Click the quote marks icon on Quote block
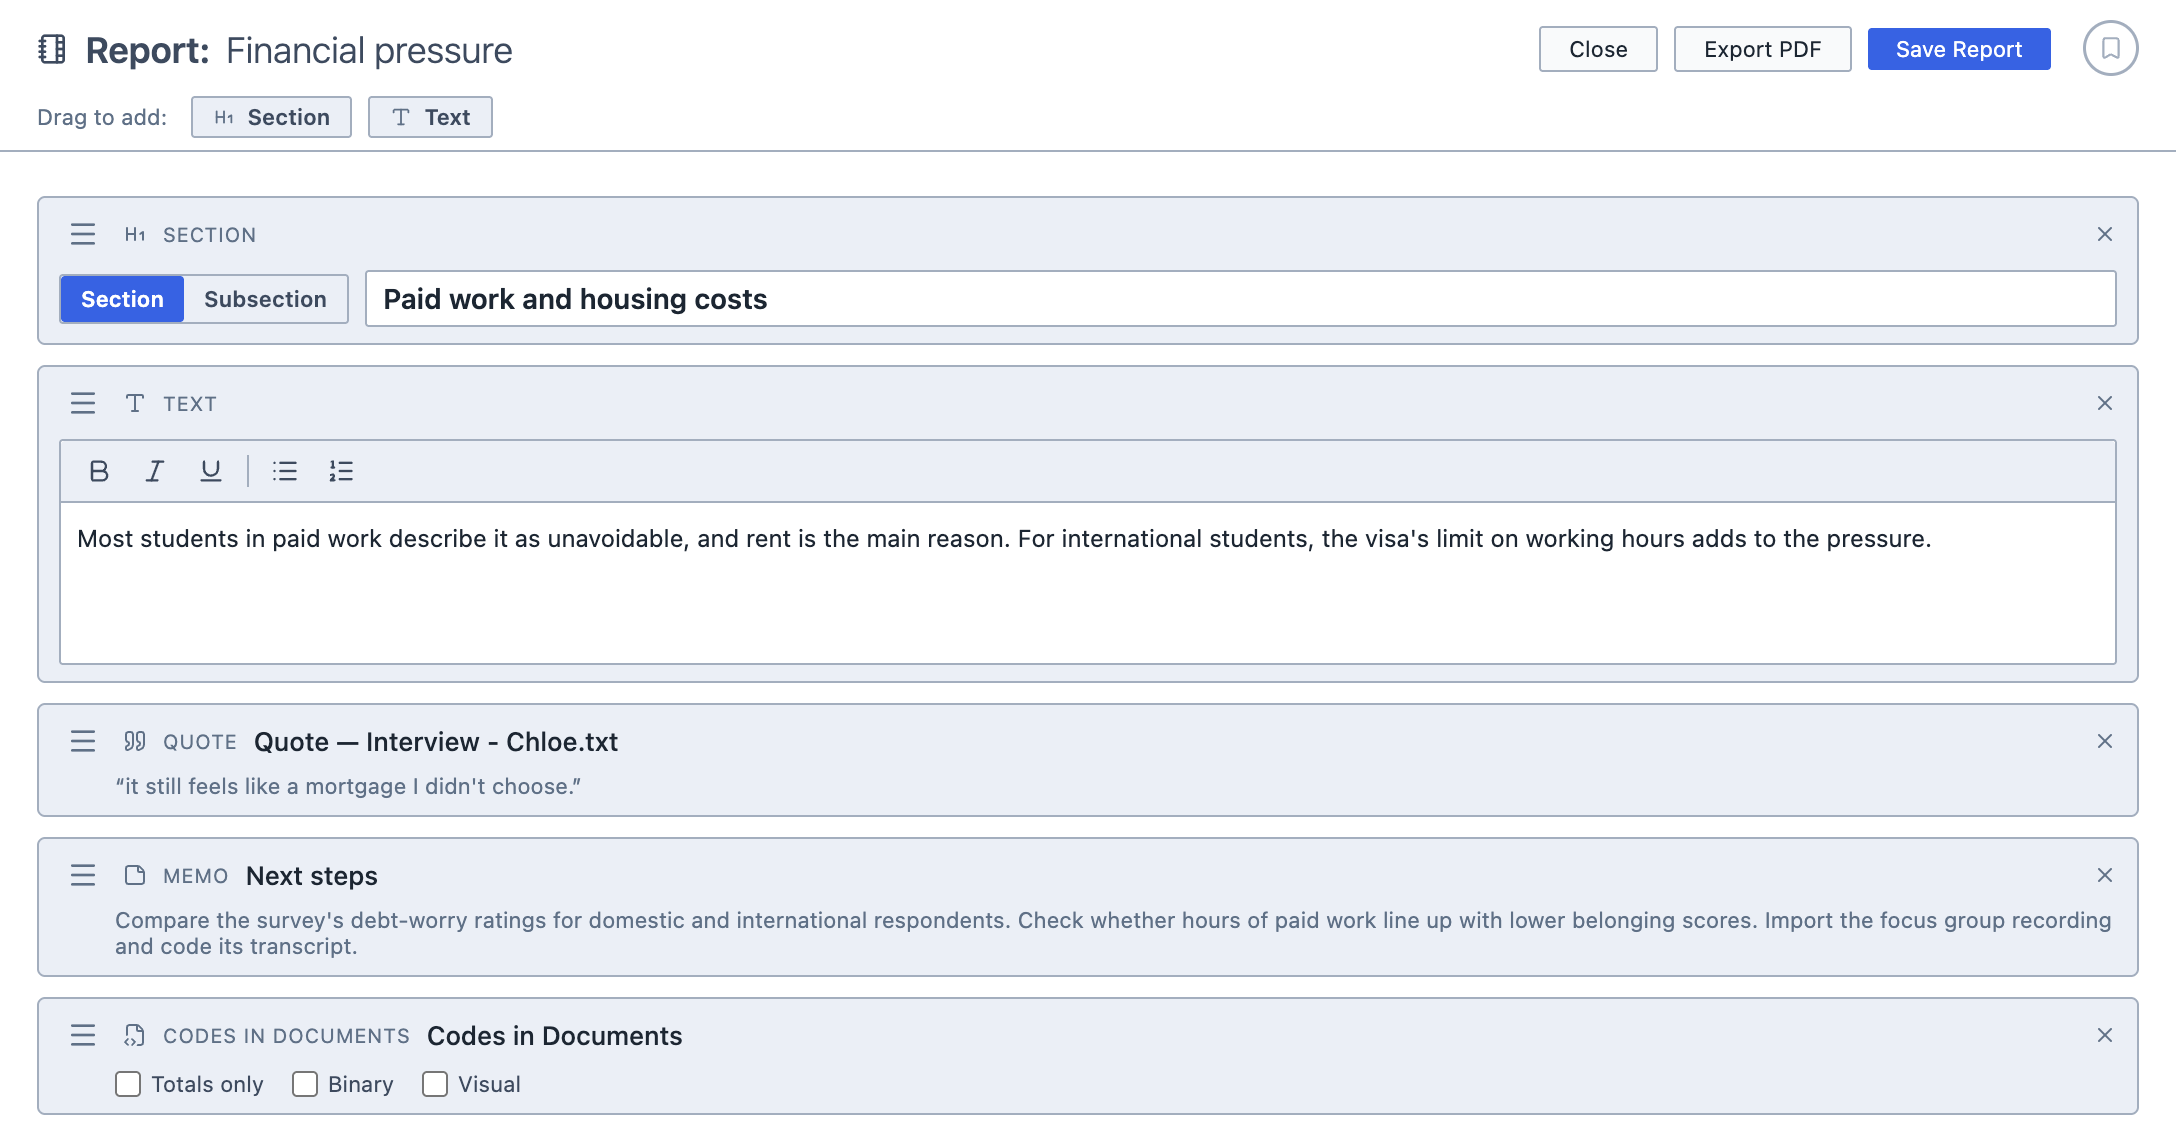Viewport: 2176px width, 1140px height. tap(135, 741)
